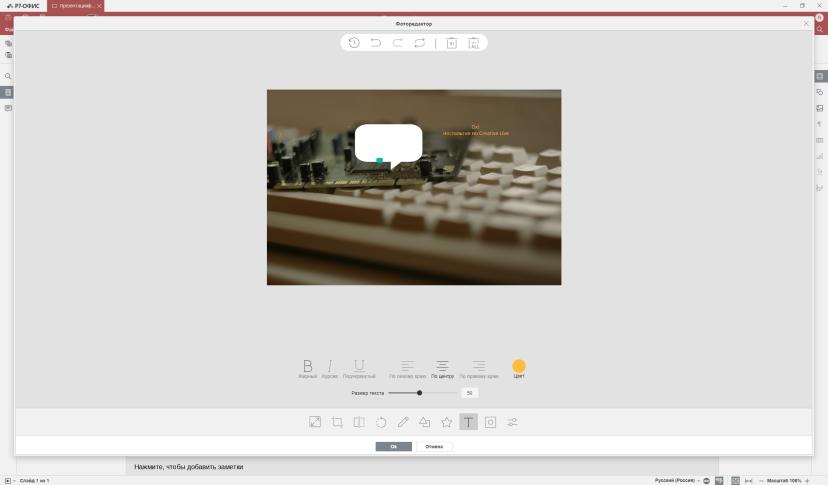Click the notes area to add slide notes
828x485 pixels.
pyautogui.click(x=421, y=467)
